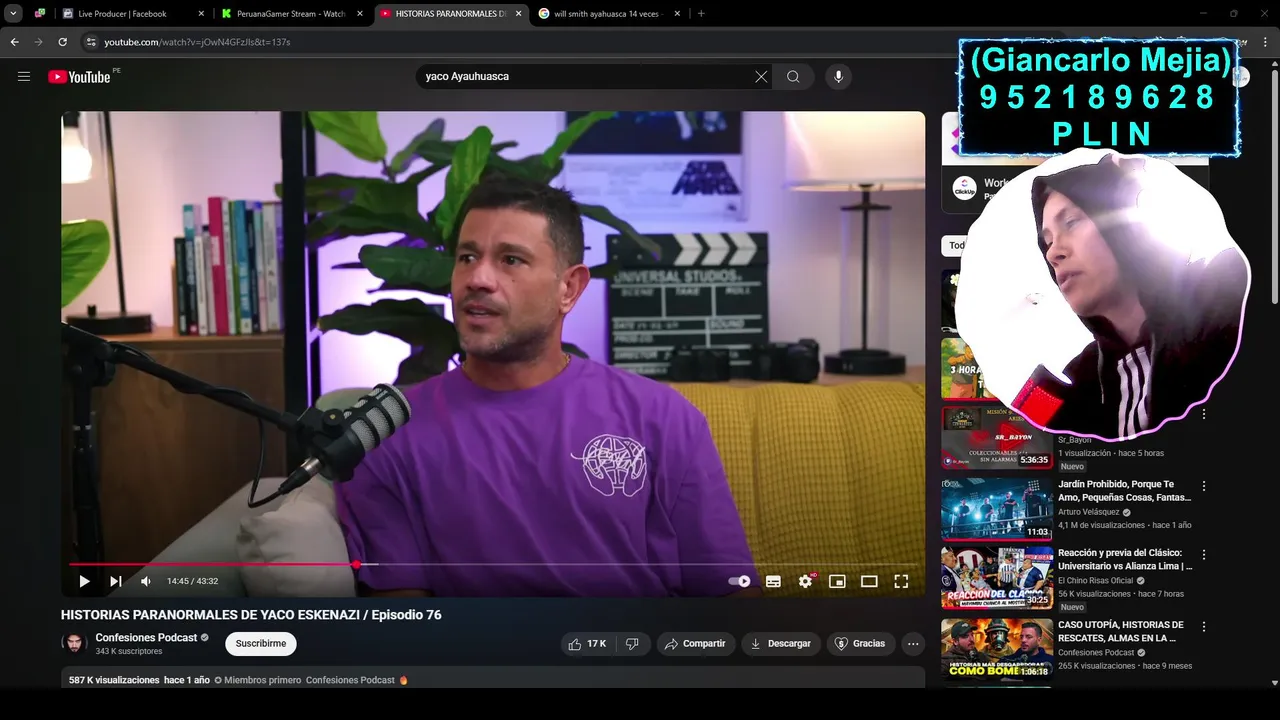
Task: Open Confesiones Podcast channel avatar
Action: [74, 644]
